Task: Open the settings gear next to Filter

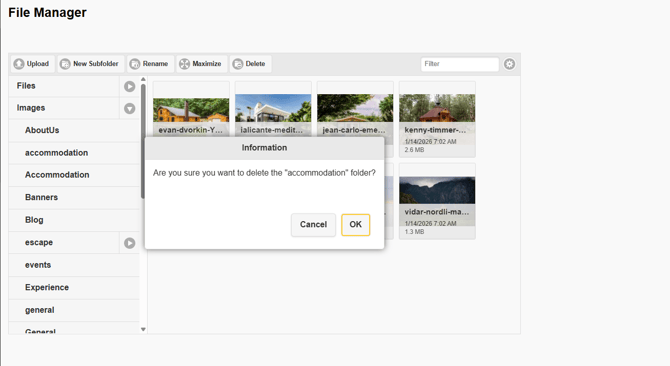Action: coord(509,64)
